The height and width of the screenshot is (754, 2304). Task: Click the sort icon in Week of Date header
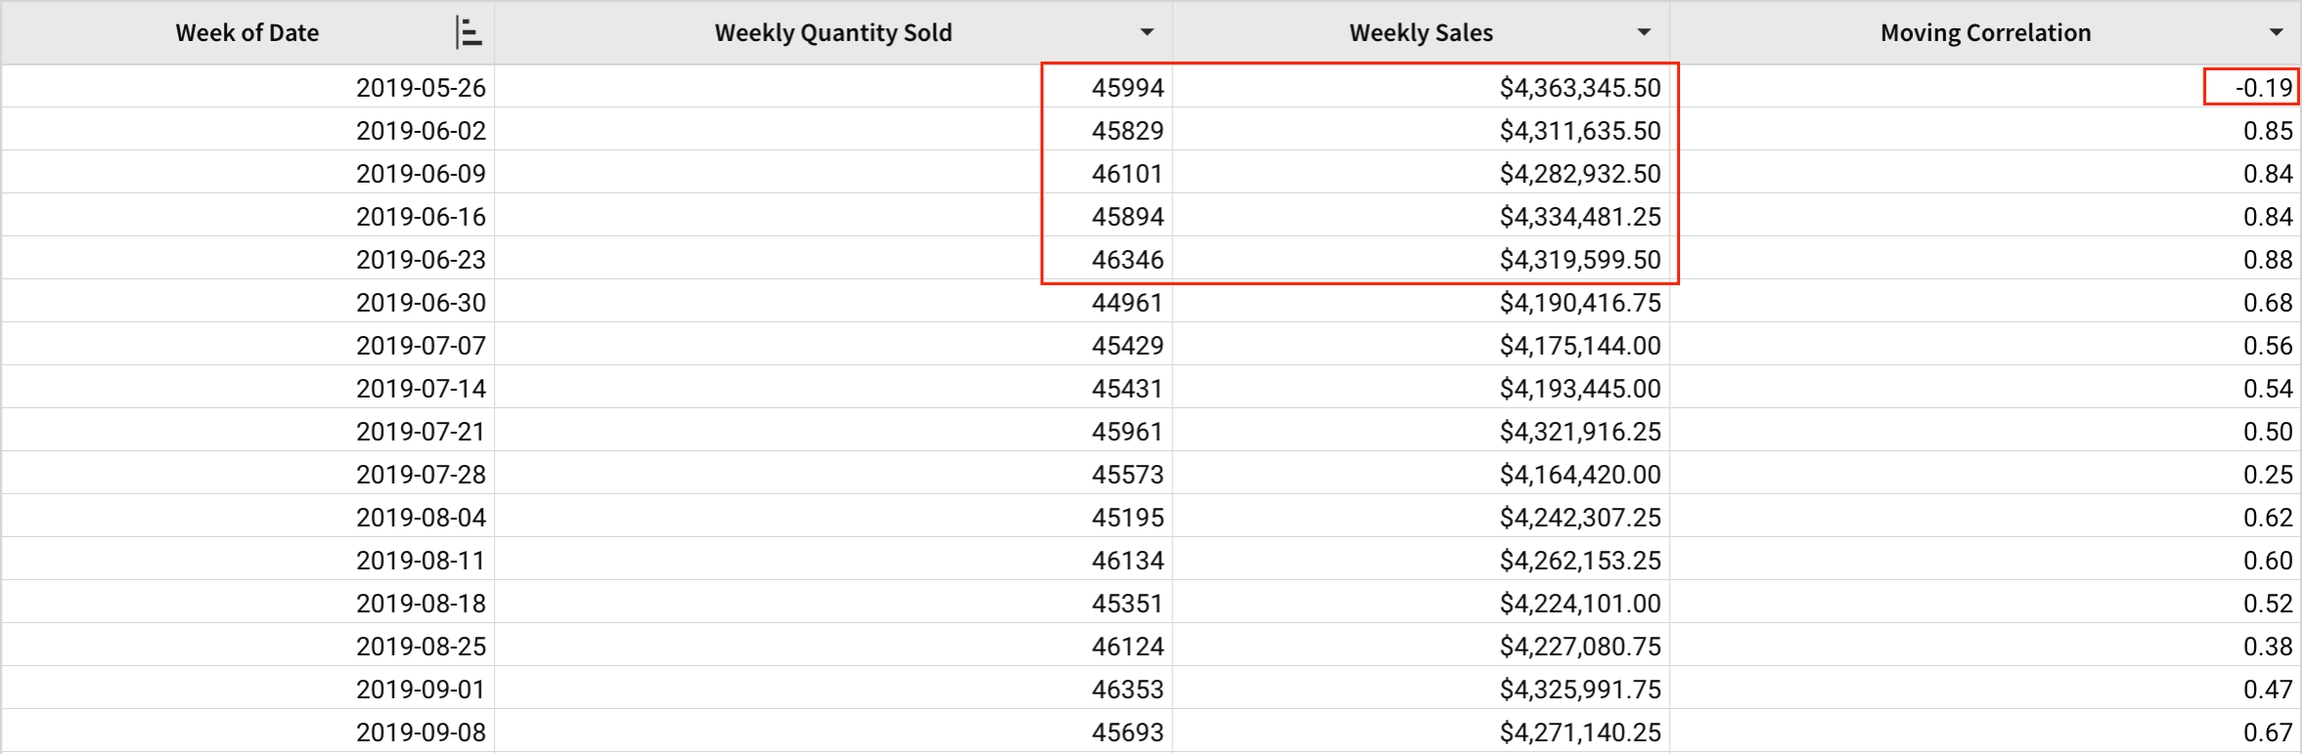tap(468, 33)
